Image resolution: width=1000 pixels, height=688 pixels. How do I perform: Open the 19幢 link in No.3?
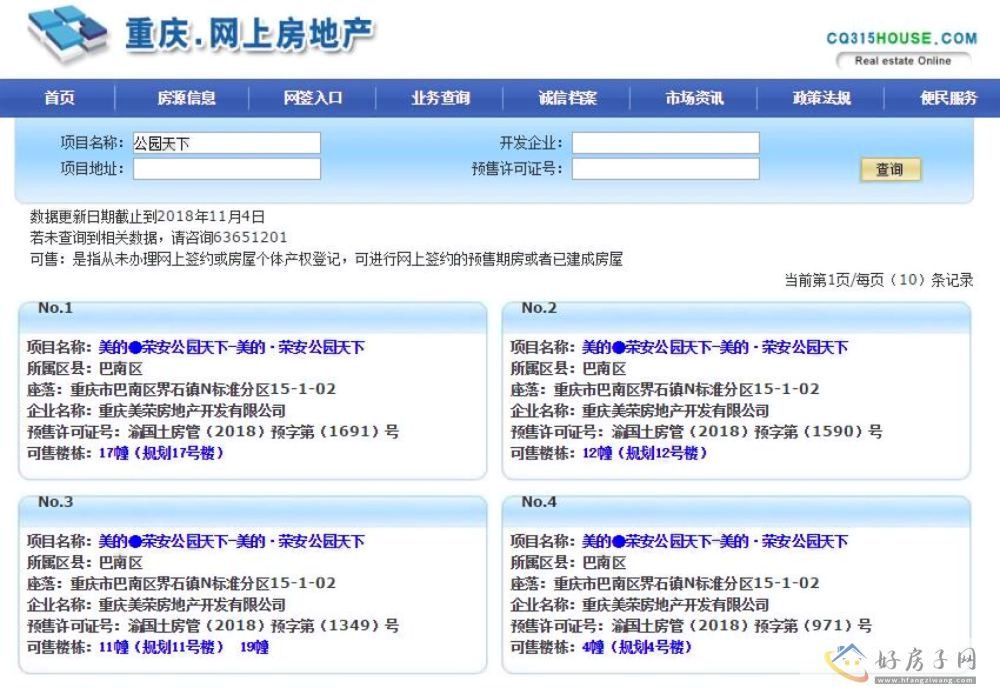[254, 647]
